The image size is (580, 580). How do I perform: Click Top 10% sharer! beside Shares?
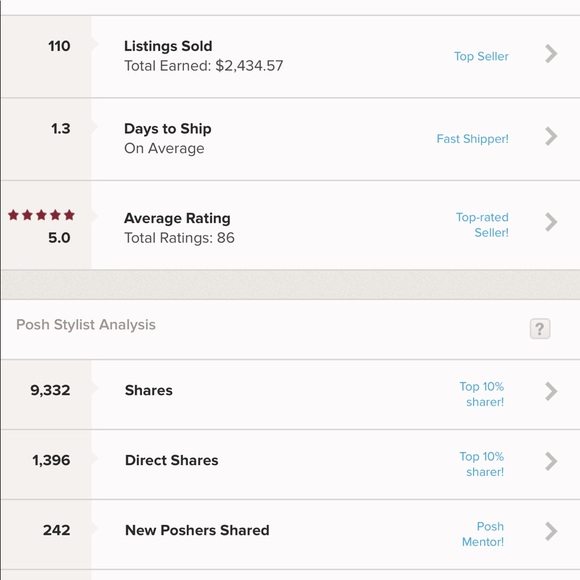click(x=482, y=394)
